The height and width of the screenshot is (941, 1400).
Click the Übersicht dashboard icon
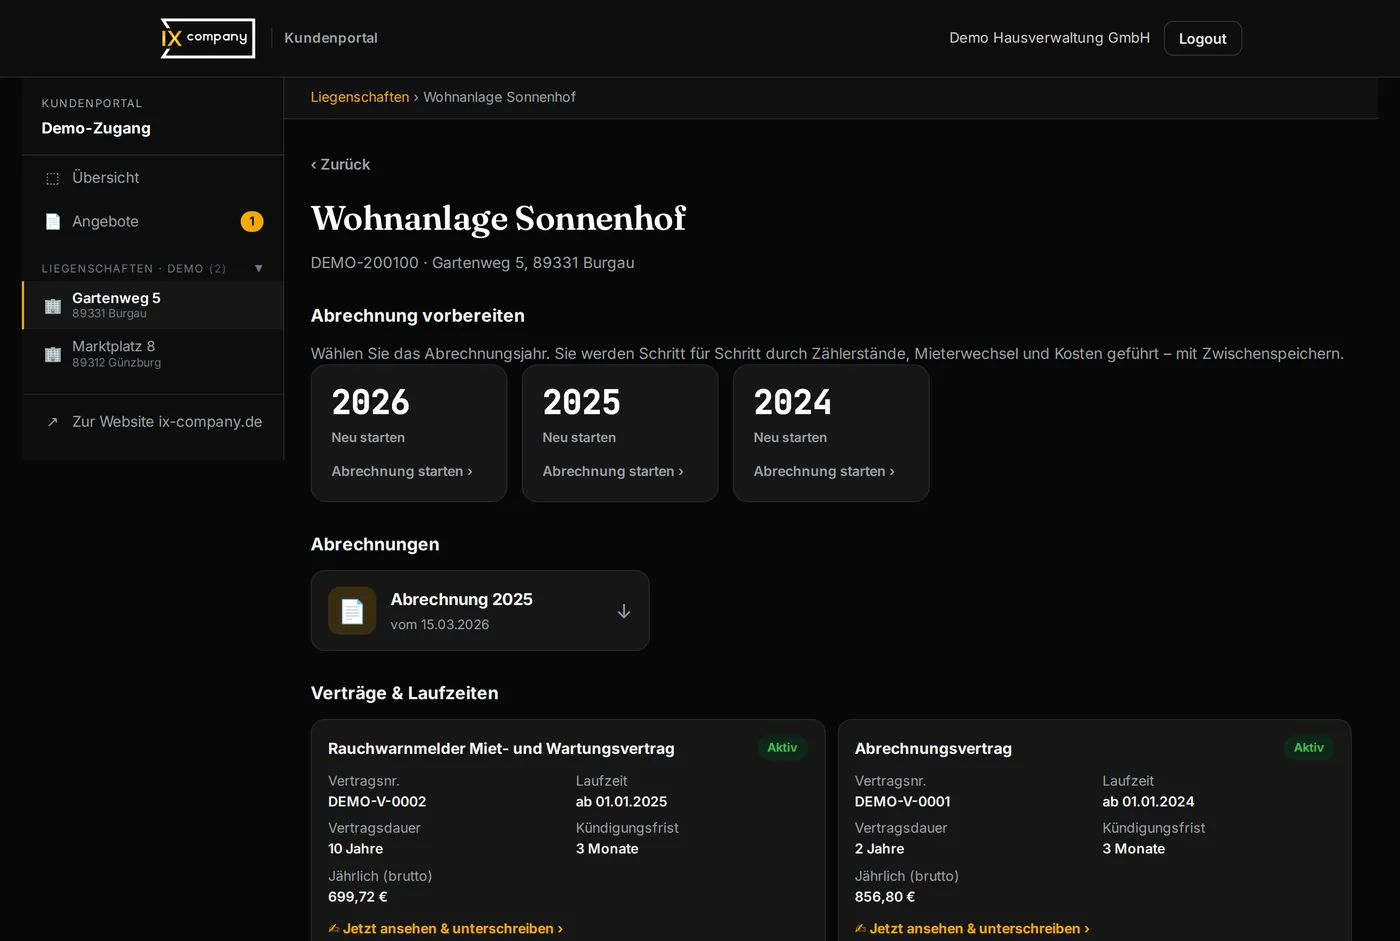pos(53,178)
